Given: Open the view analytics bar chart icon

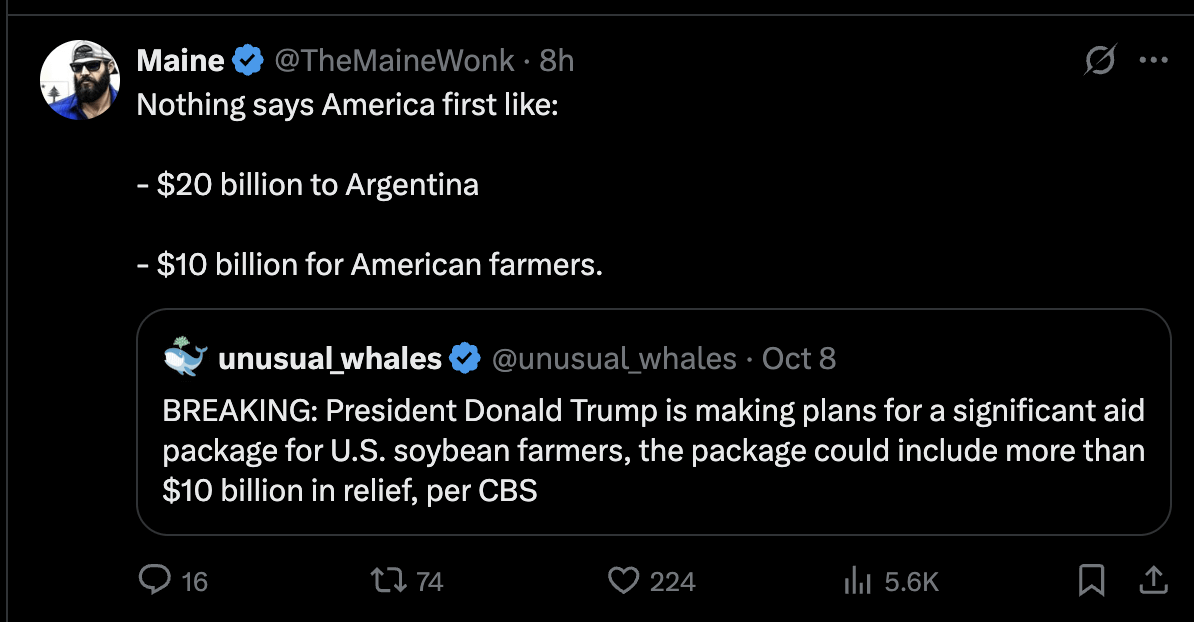Looking at the screenshot, I should point(859,579).
